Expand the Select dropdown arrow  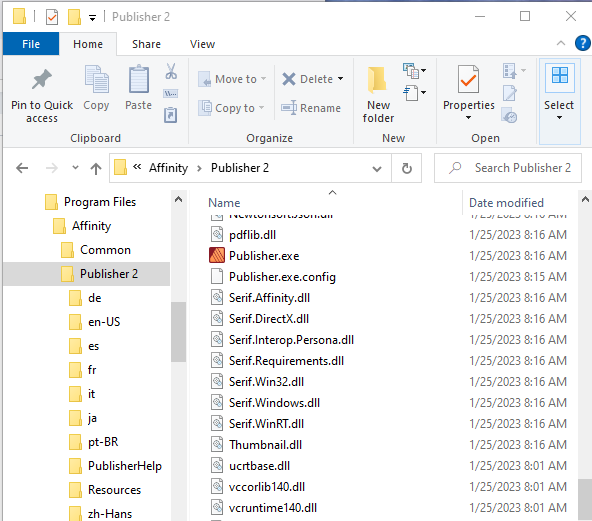pos(560,118)
